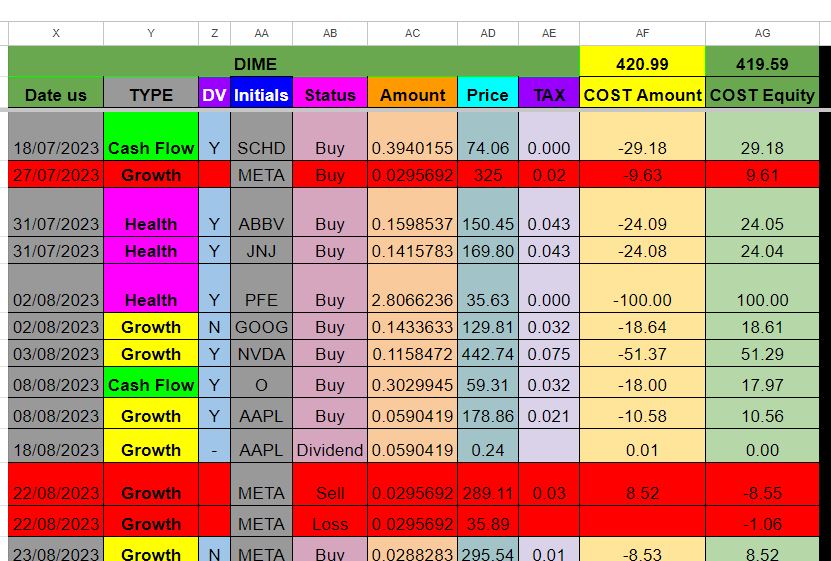Select column header AE
This screenshot has height=561, width=831.
[x=549, y=33]
